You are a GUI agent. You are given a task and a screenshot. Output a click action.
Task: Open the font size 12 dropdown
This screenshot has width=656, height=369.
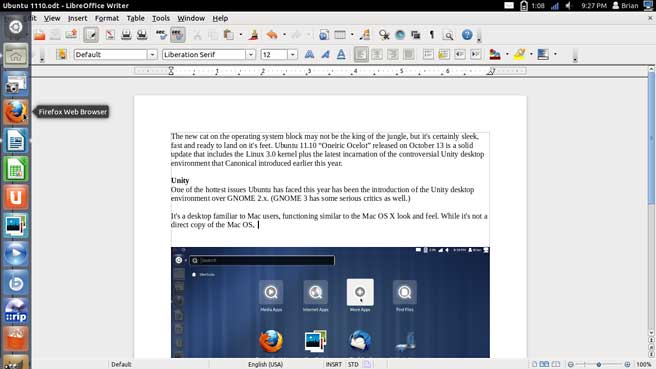(x=292, y=54)
